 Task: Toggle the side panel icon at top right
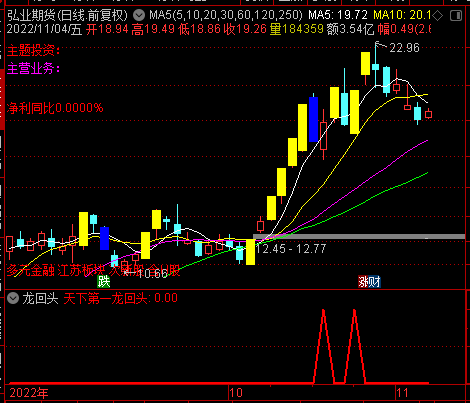pos(456,15)
